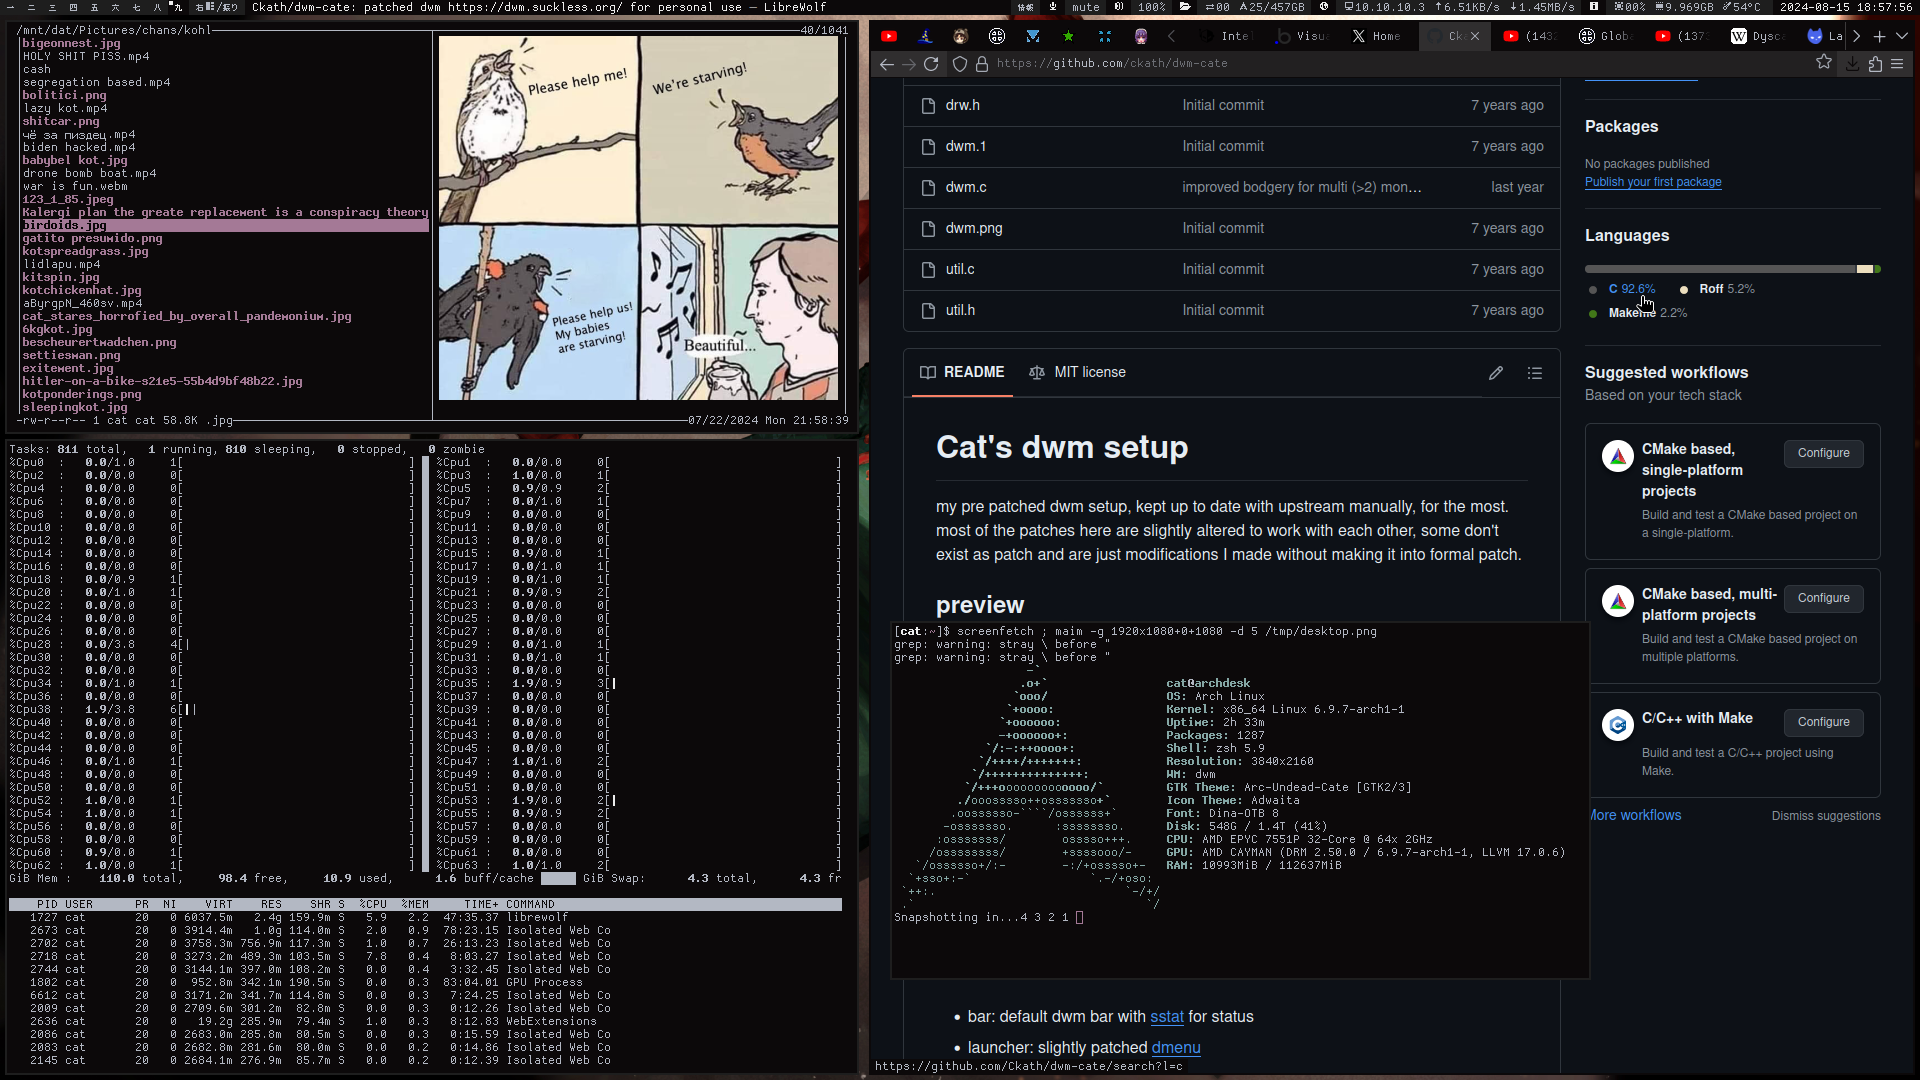The image size is (1920, 1080).
Task: Open the extensions puzzle icon
Action: [1875, 64]
